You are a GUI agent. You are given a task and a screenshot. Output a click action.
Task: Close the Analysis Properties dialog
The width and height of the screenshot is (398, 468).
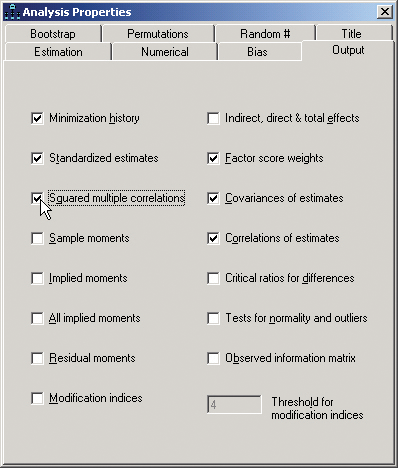(384, 12)
